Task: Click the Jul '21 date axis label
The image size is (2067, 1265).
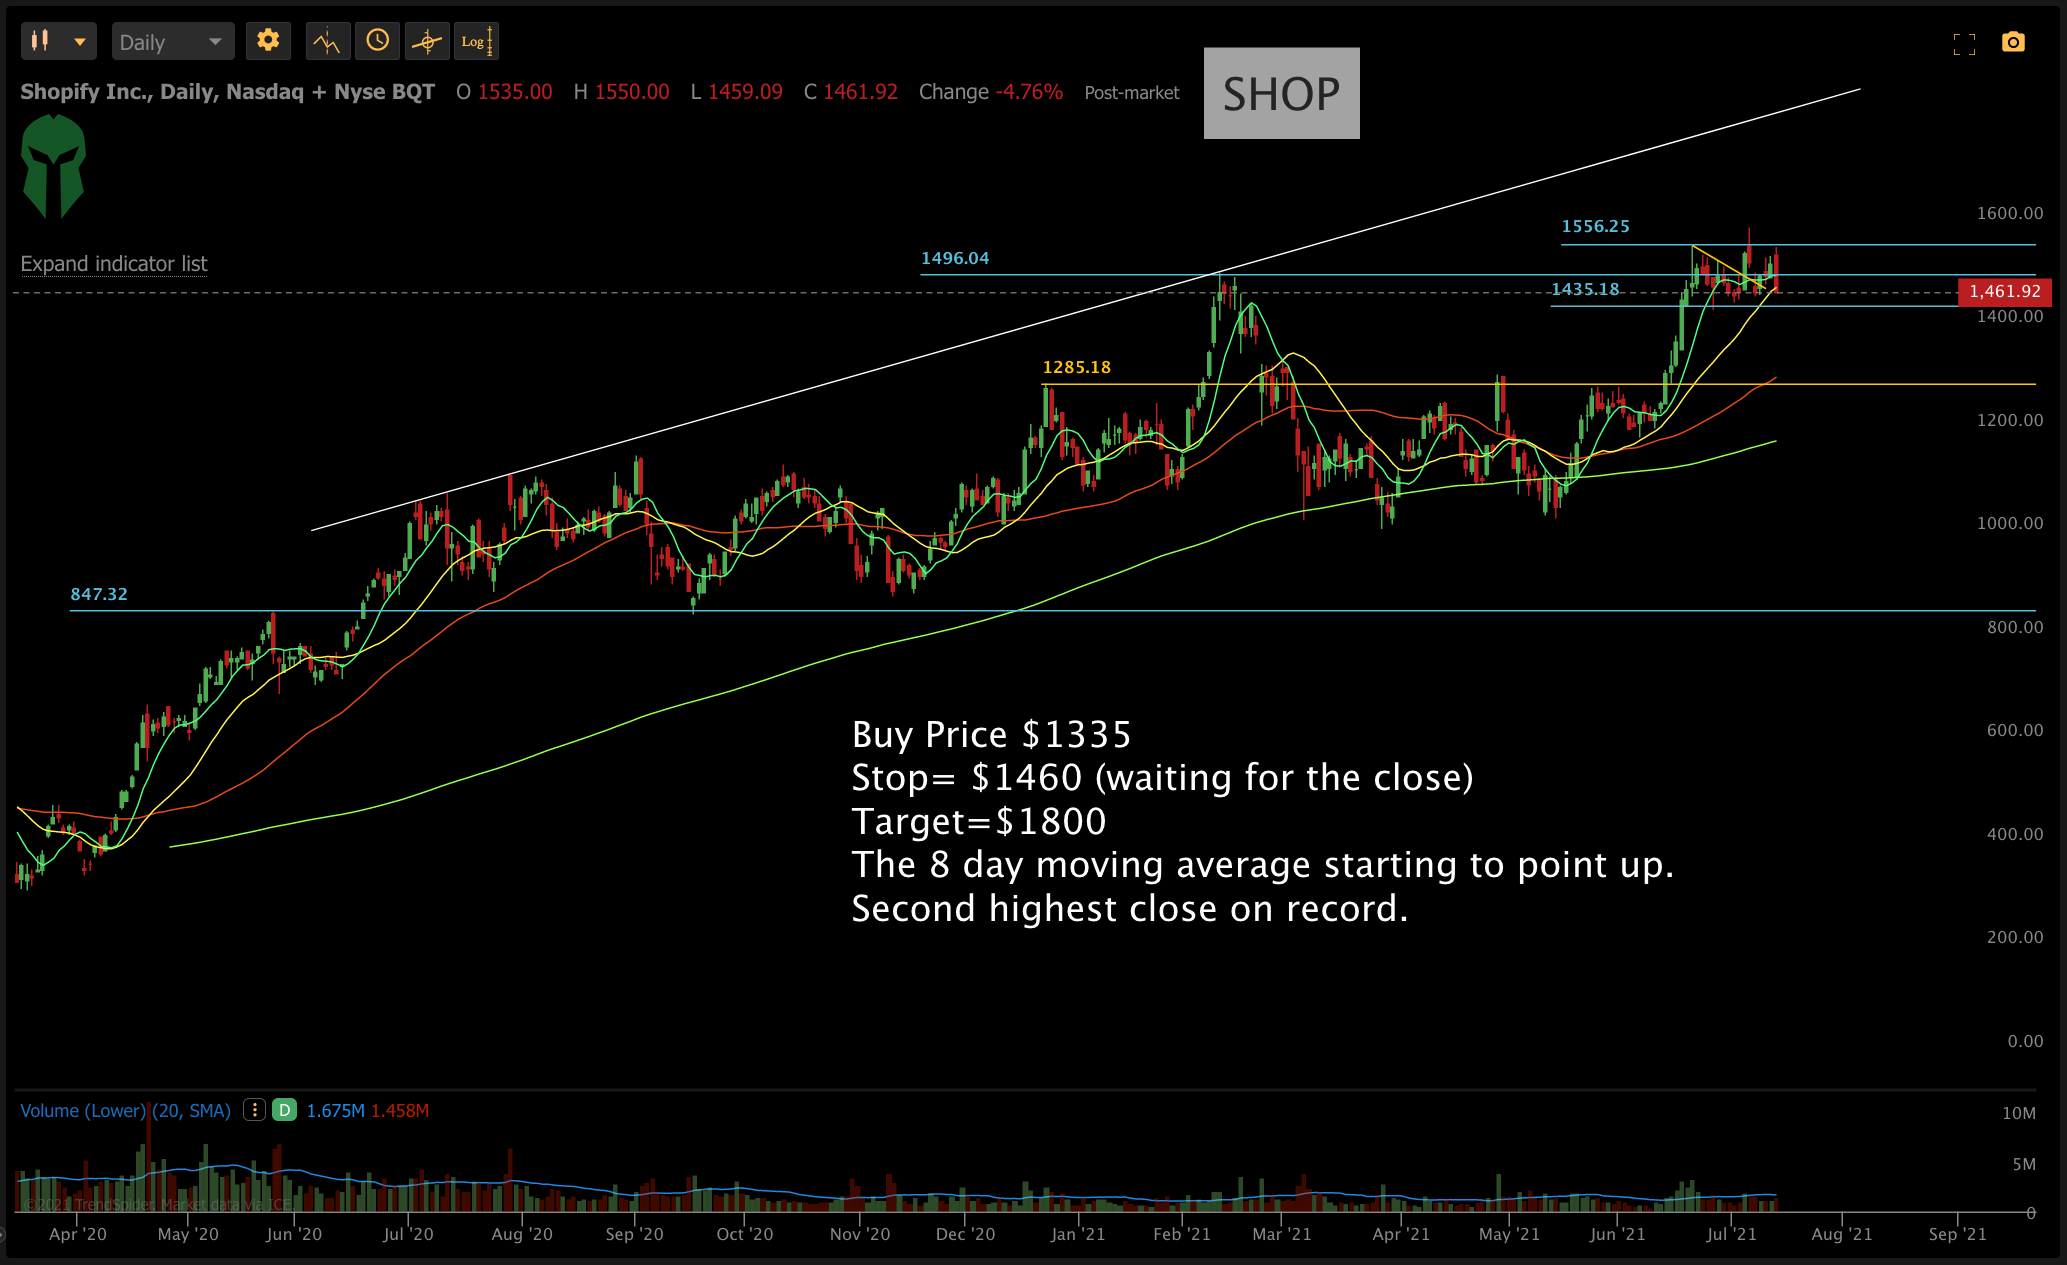Action: click(1731, 1234)
